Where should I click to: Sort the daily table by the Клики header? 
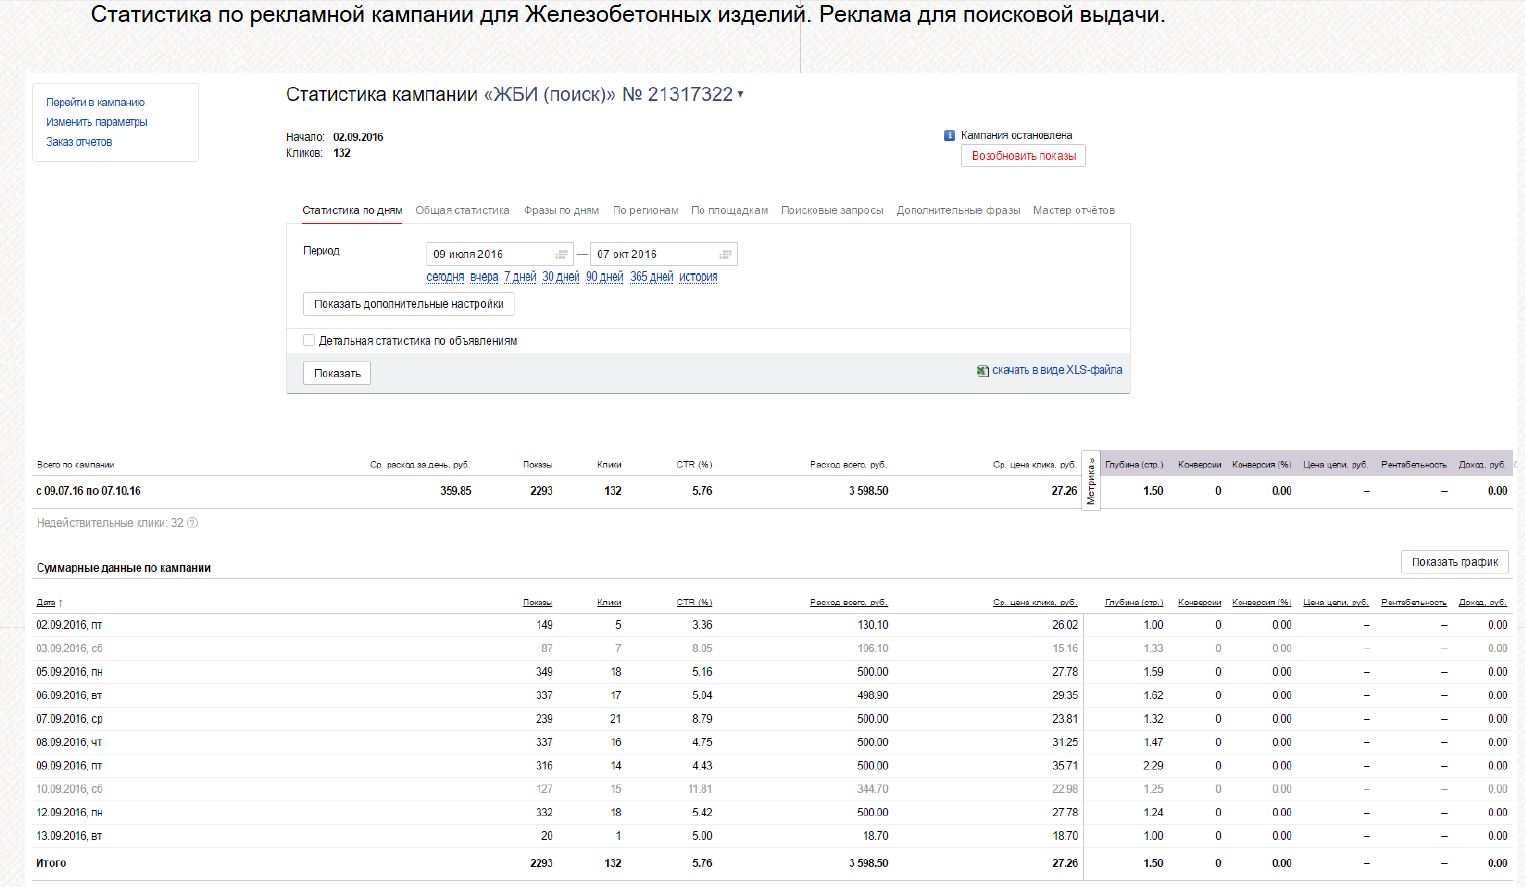coord(609,603)
